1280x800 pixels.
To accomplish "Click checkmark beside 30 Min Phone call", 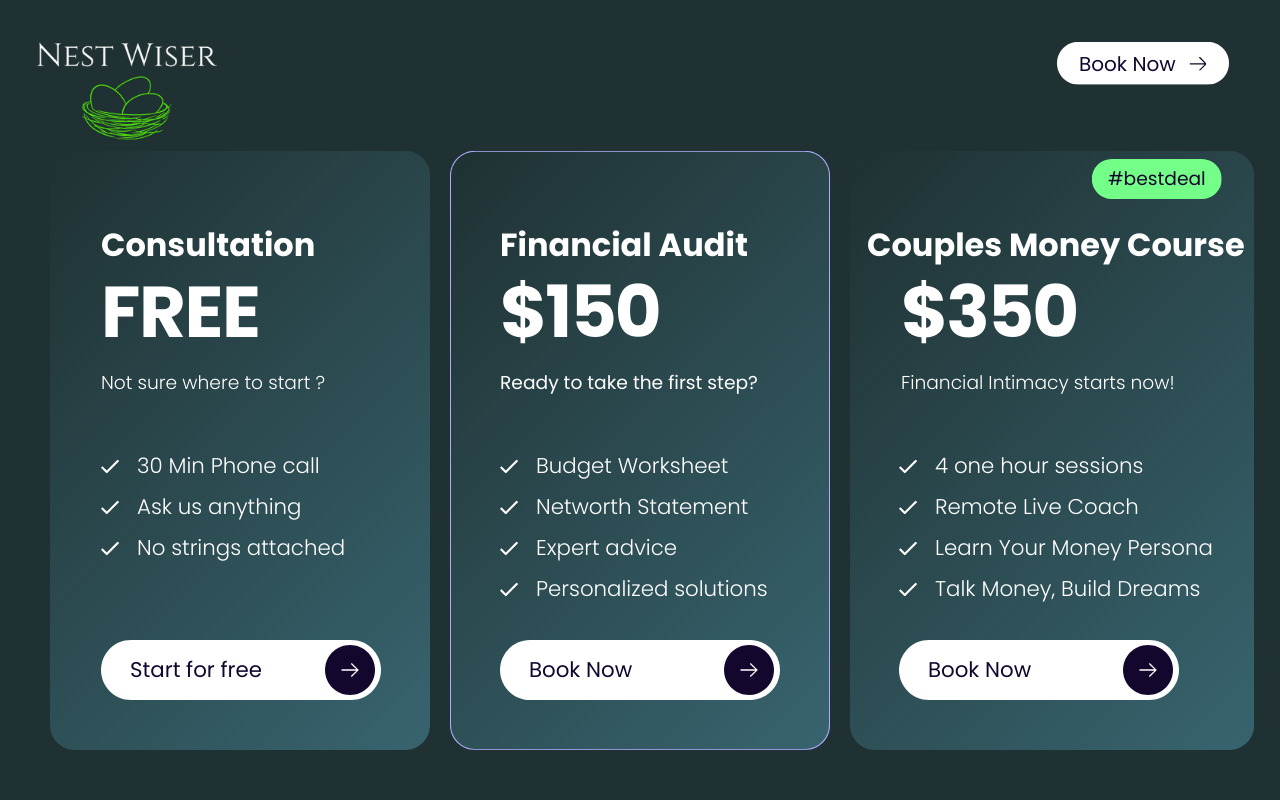I will (110, 467).
